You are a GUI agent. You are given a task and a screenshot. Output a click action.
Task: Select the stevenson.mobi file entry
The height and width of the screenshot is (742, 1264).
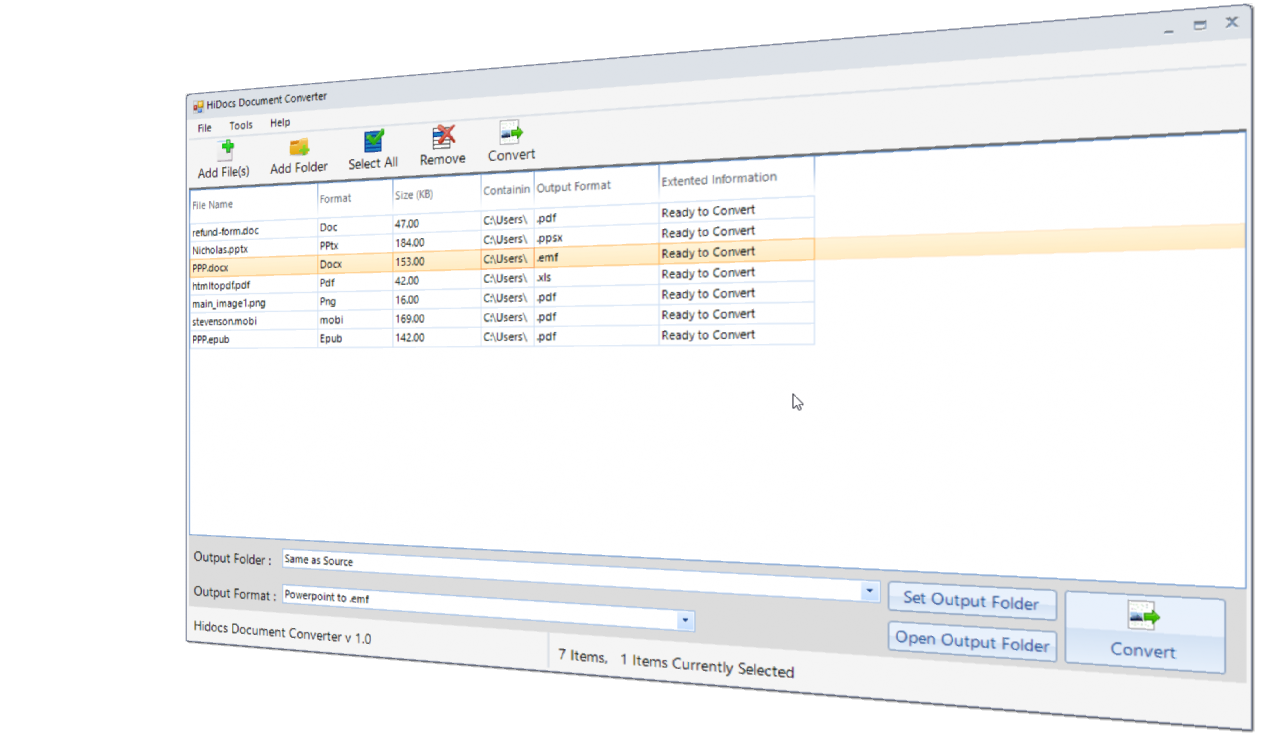[225, 319]
